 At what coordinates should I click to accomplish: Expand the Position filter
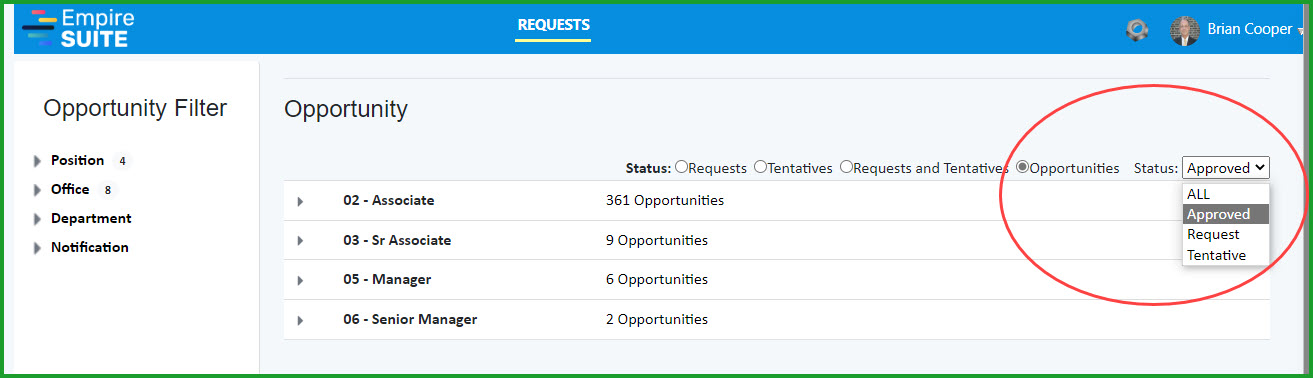coord(38,161)
